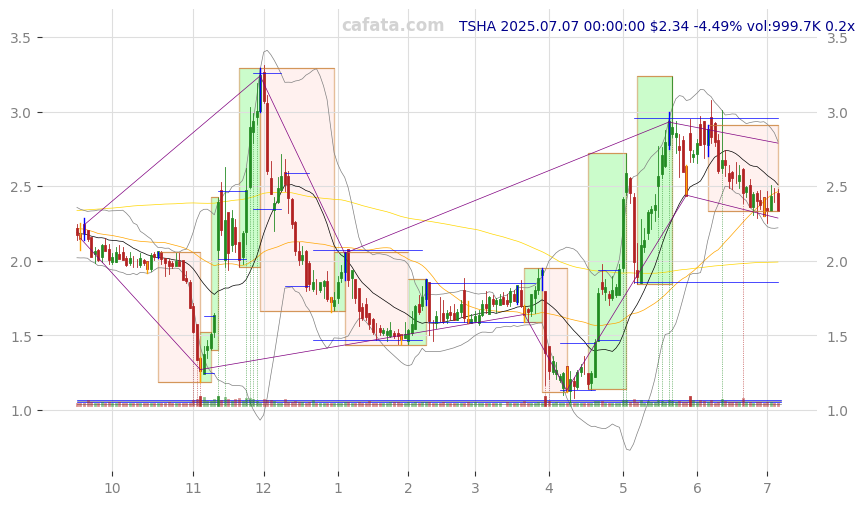Click the 3.0 label on right price axis
864x505 pixels.
(837, 113)
